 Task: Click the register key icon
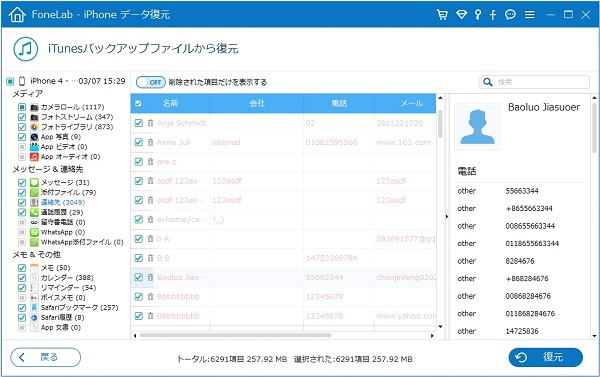[478, 15]
